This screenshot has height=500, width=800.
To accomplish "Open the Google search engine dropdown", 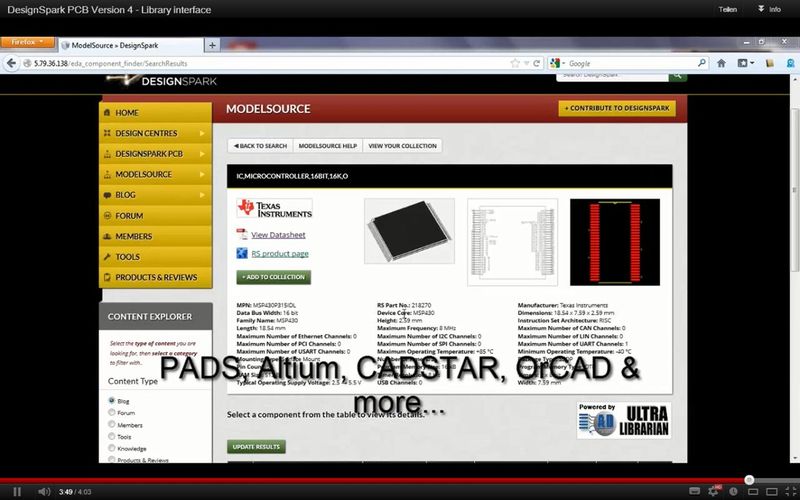I will [557, 63].
